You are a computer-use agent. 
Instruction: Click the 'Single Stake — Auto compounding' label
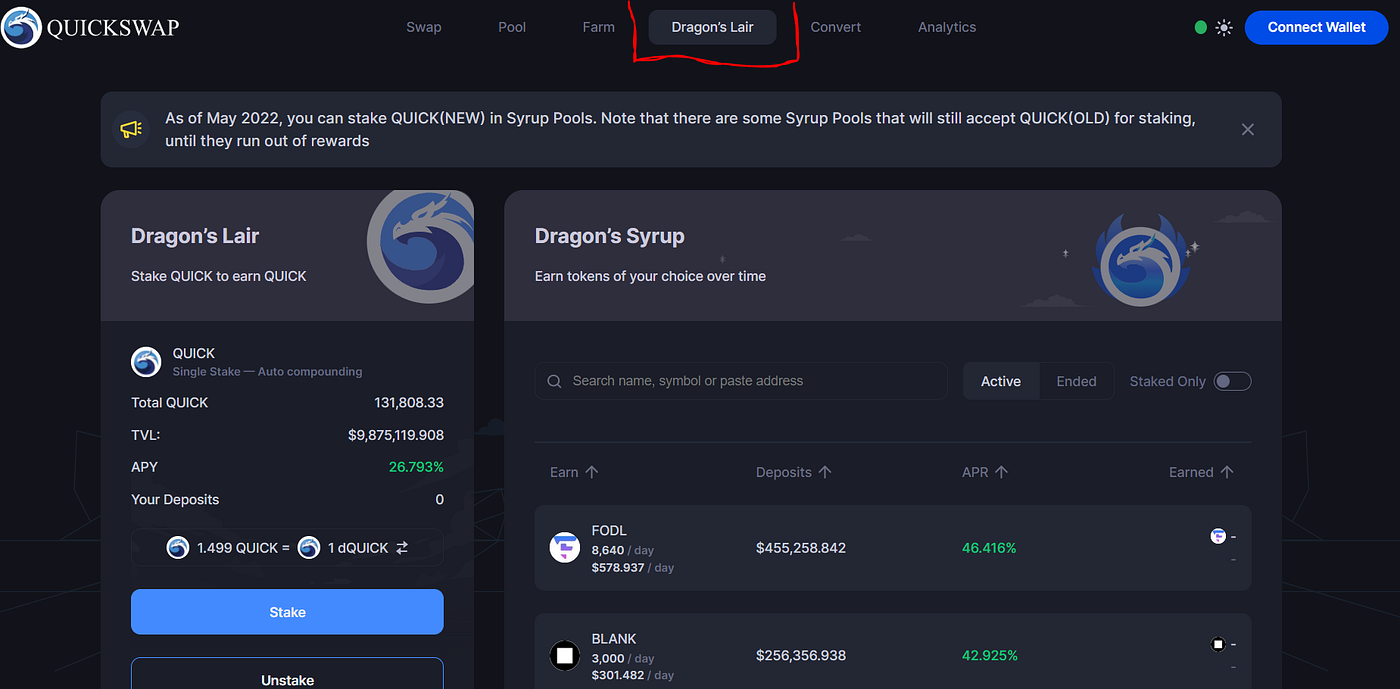pyautogui.click(x=267, y=372)
